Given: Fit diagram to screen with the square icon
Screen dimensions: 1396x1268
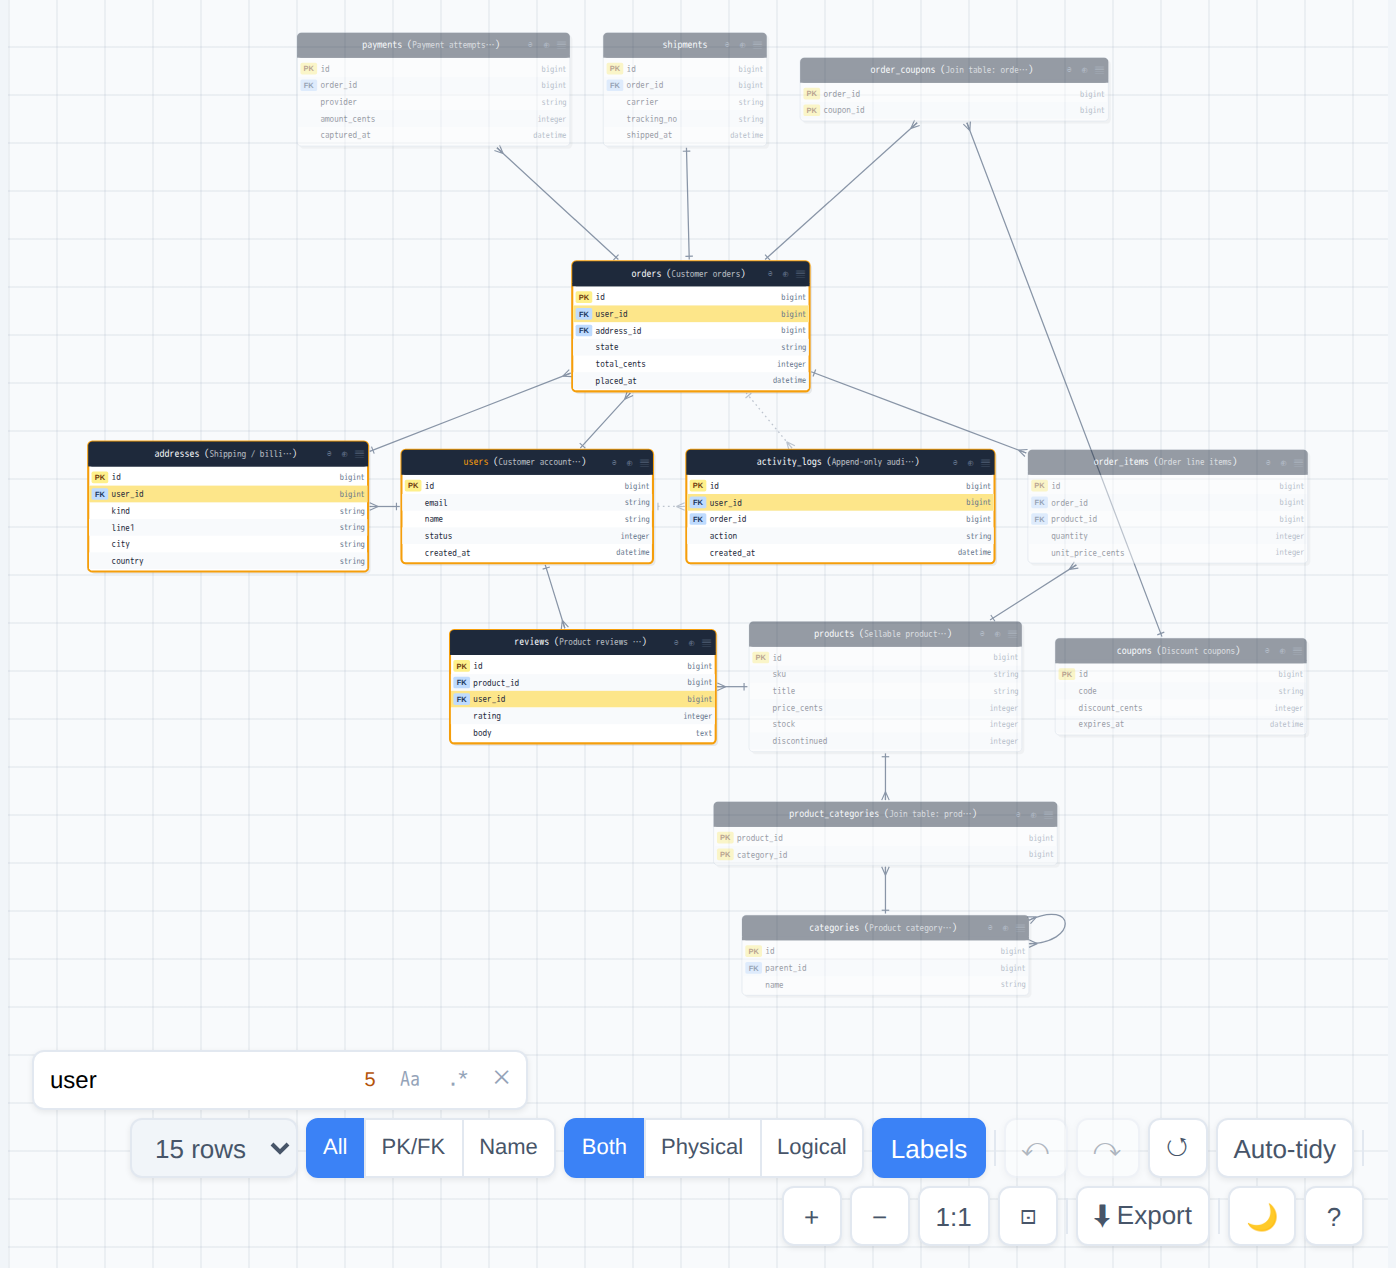Looking at the screenshot, I should pos(1028,1217).
